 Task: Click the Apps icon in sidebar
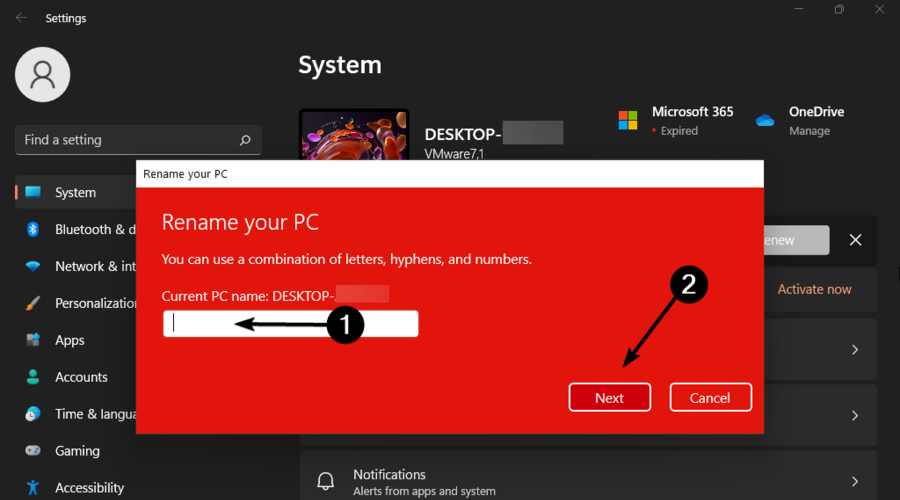33,340
